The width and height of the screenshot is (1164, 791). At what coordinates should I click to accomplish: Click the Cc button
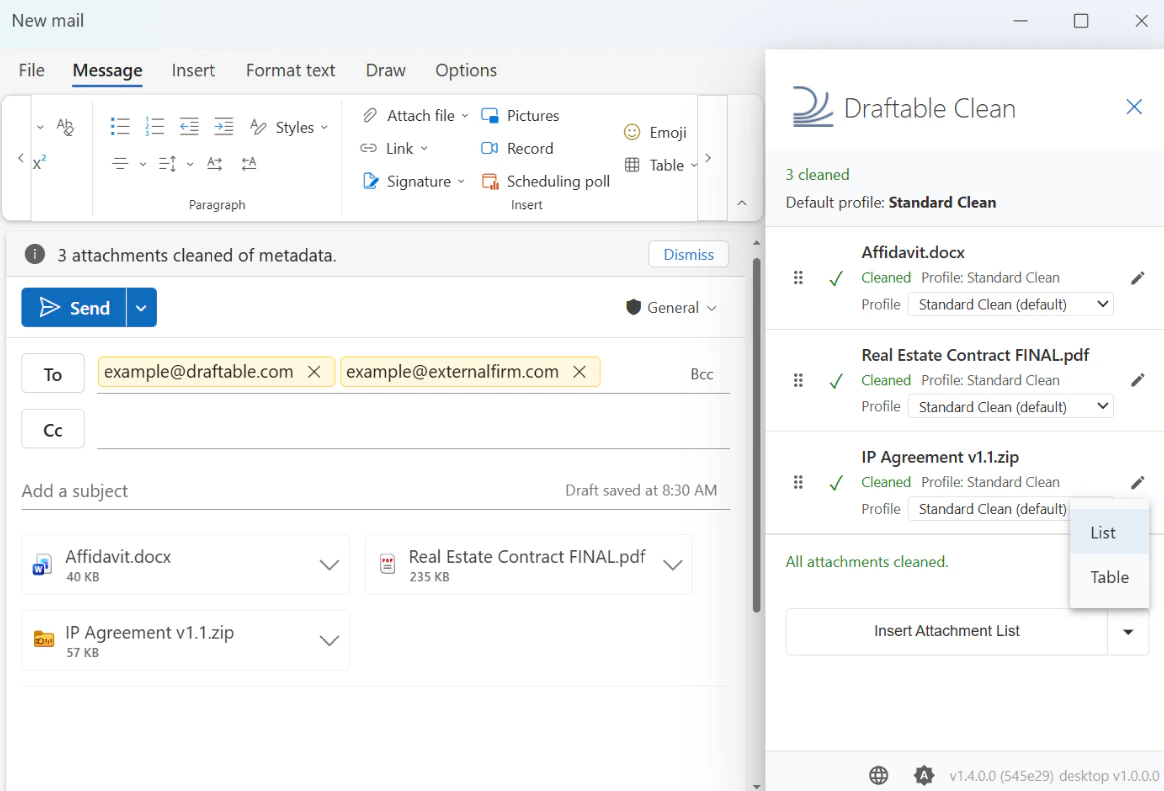coord(53,430)
